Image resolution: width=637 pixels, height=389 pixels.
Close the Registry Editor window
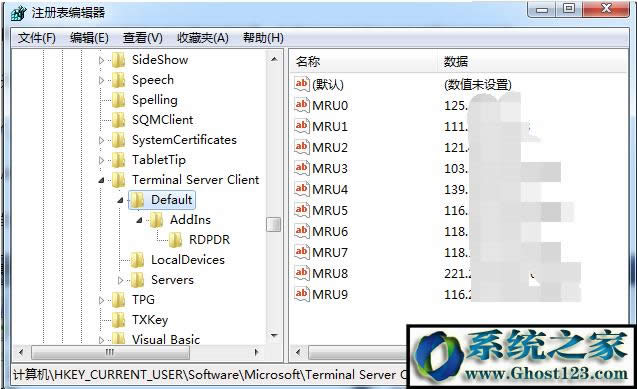click(x=606, y=9)
